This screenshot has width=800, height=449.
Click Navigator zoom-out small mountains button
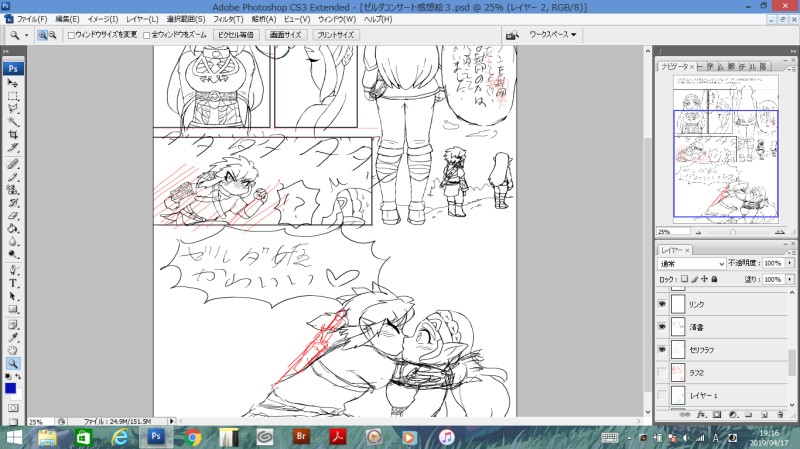point(698,232)
